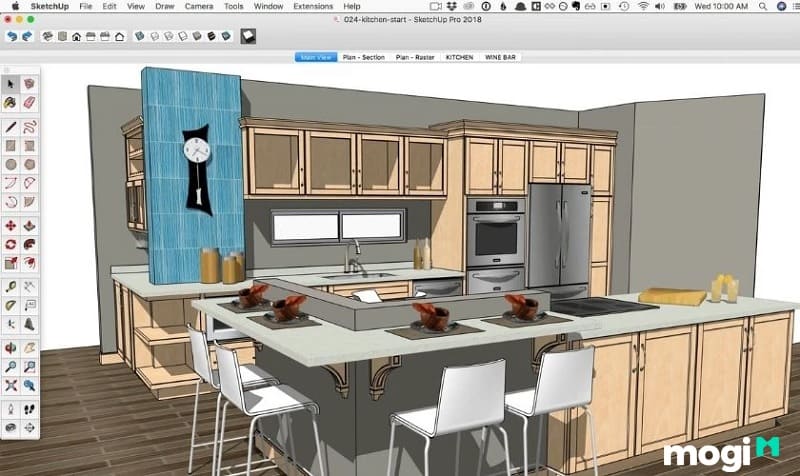Choose the 3-Point Arc tool

click(11, 202)
